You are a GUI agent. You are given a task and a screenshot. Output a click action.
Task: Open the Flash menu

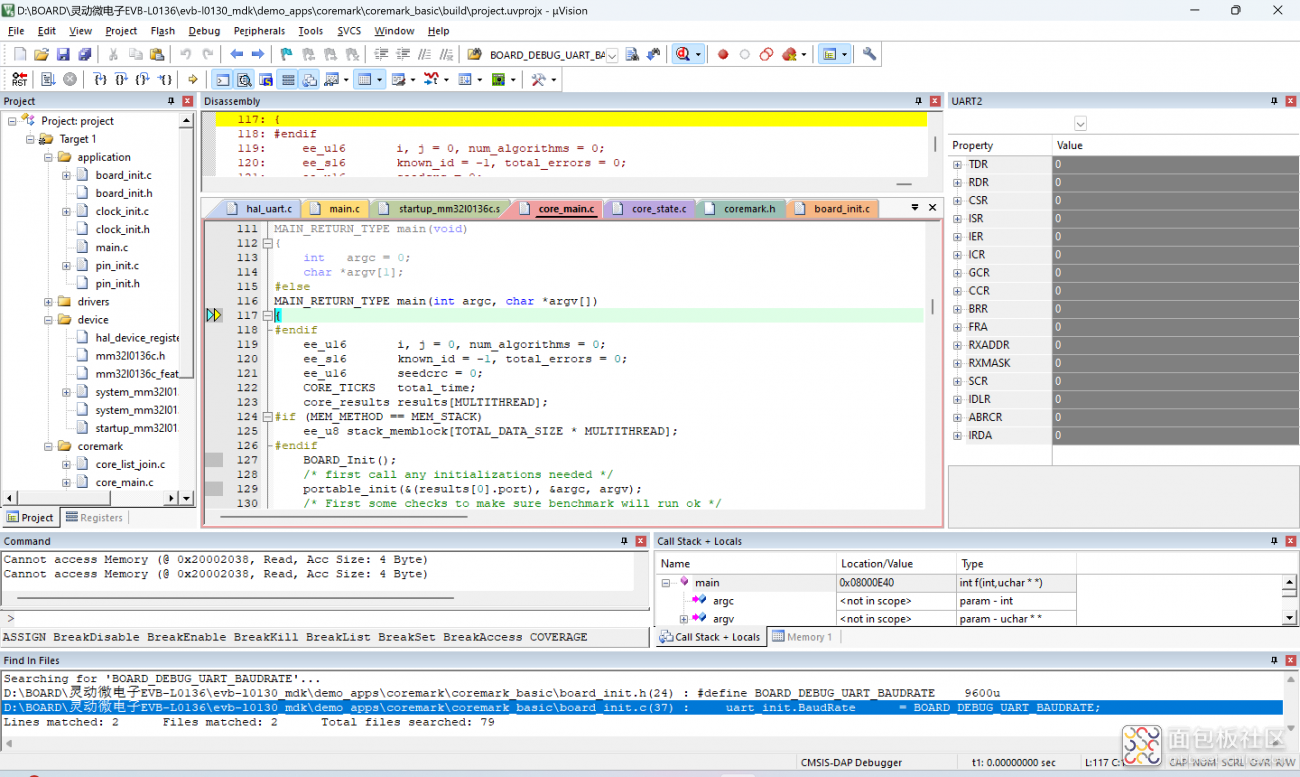click(163, 31)
